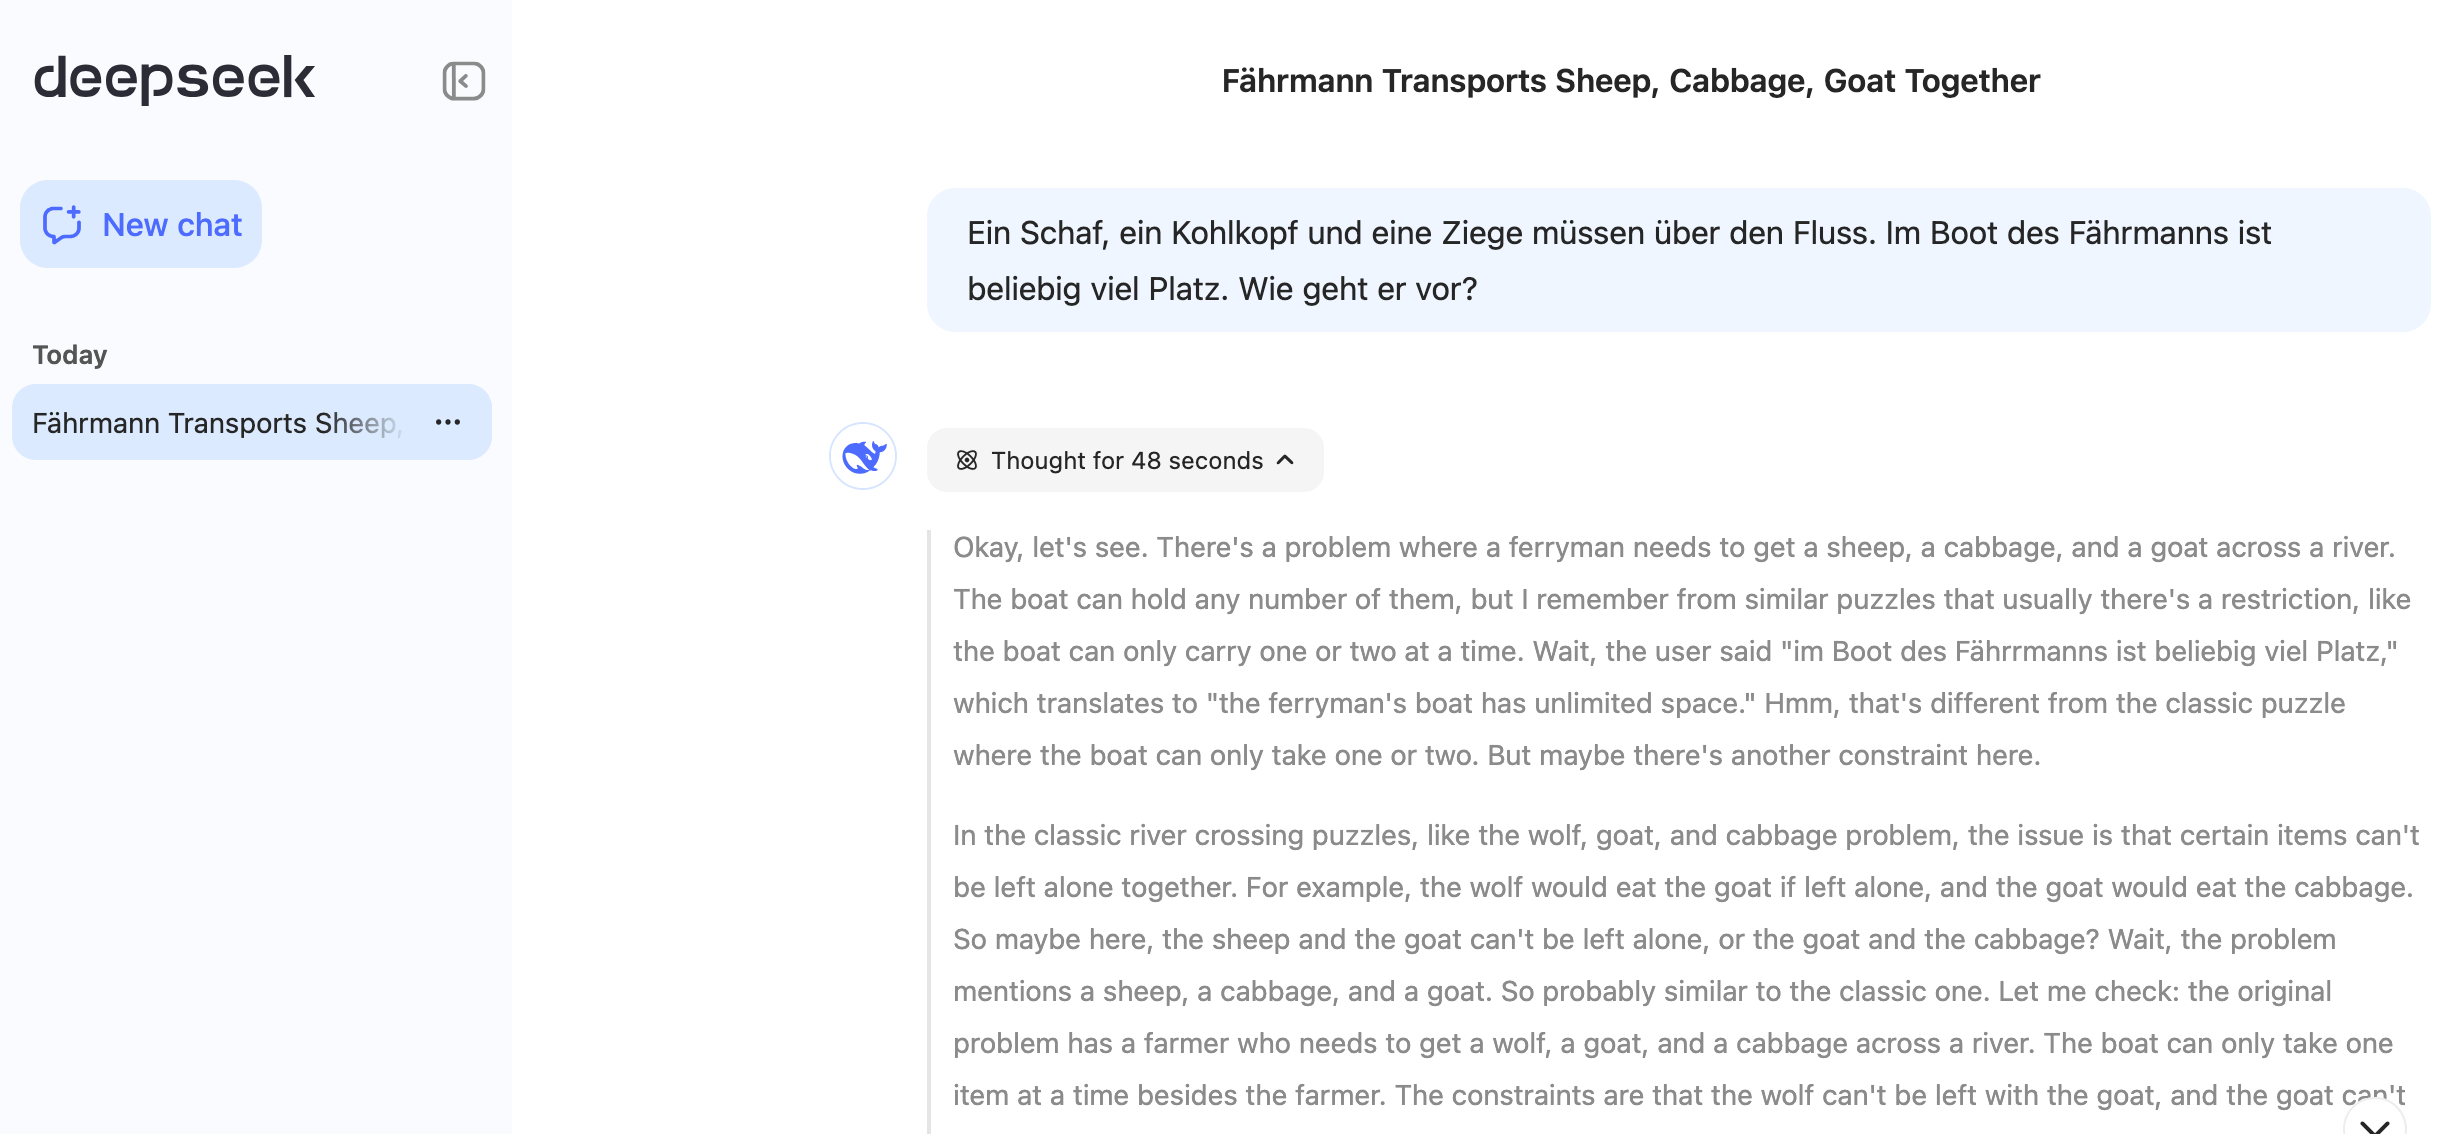Collapse reasoning using the chevron arrow
Screen dimensions: 2462x1134
pos(1286,460)
